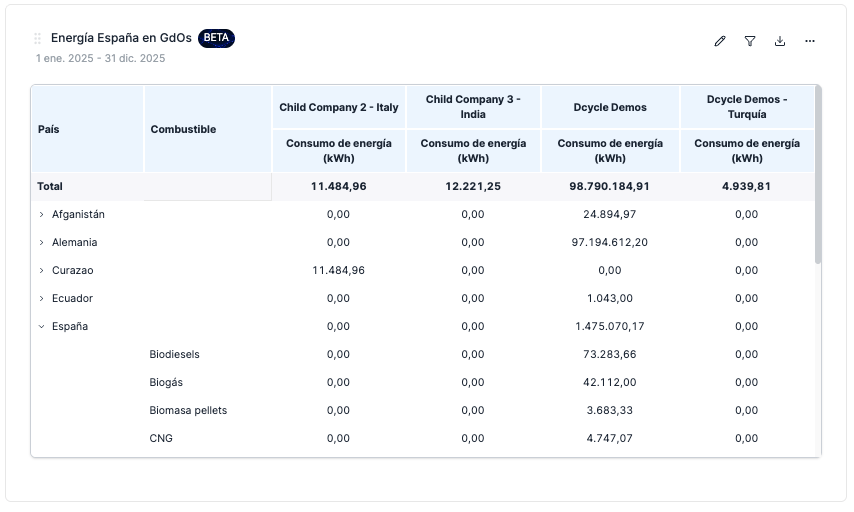
Task: Click the Dcycle Demos - Turquía header
Action: [746, 107]
